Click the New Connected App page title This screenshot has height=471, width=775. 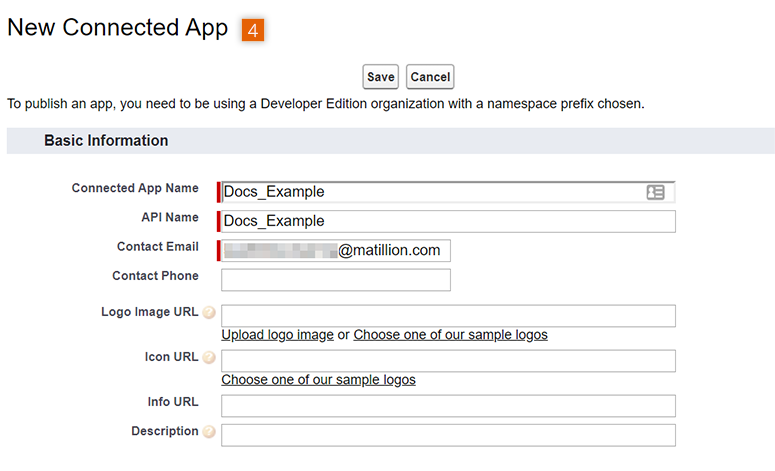point(117,28)
